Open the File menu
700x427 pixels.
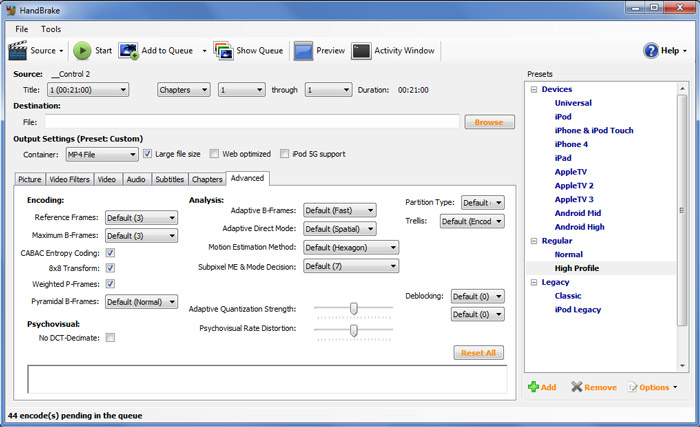[x=21, y=29]
